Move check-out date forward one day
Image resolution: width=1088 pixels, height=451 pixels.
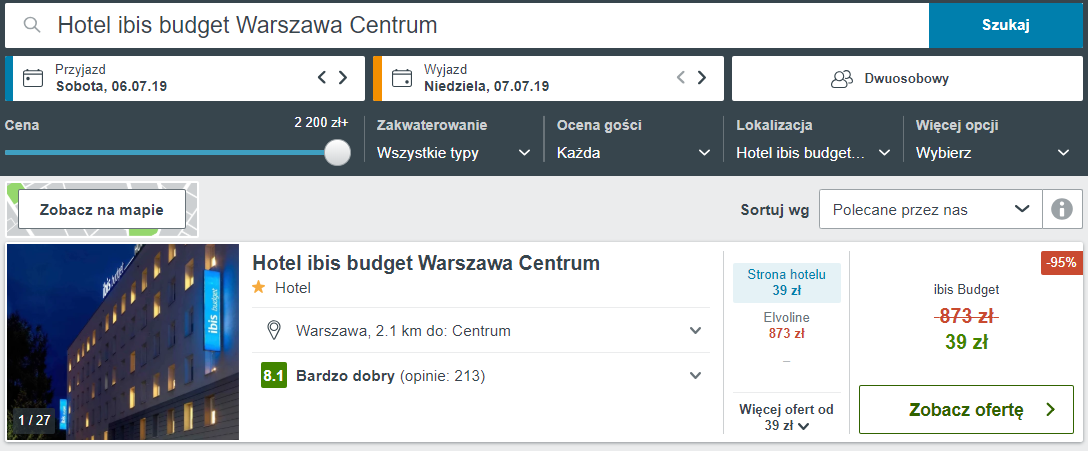[x=702, y=78]
